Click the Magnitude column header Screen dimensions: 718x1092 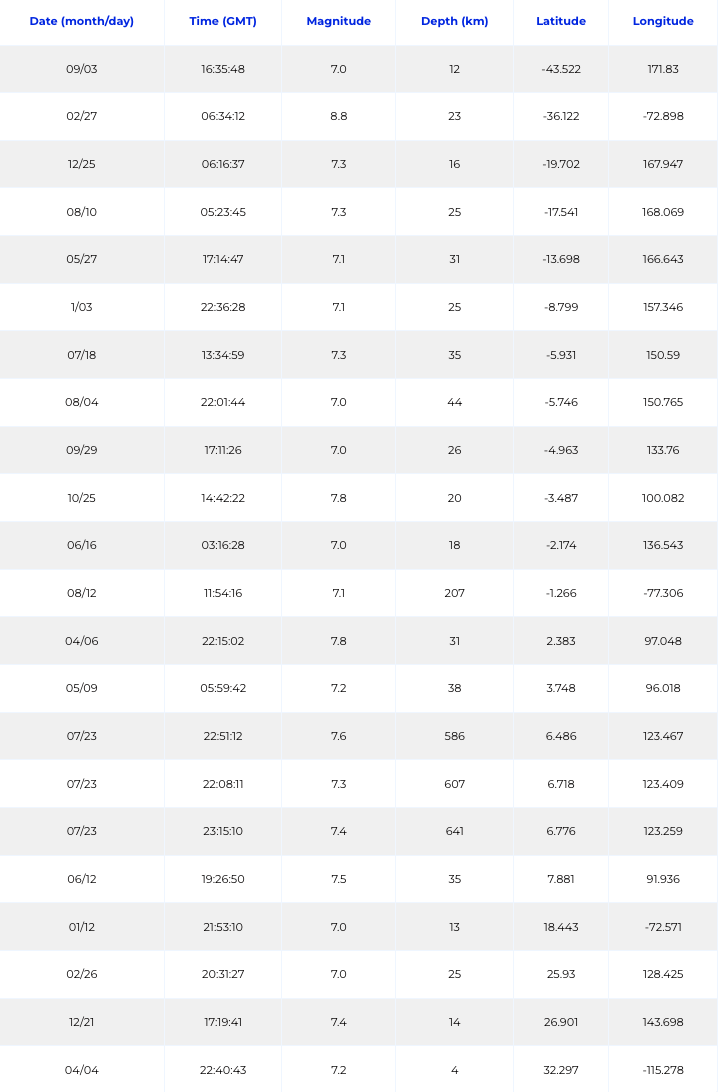click(338, 21)
